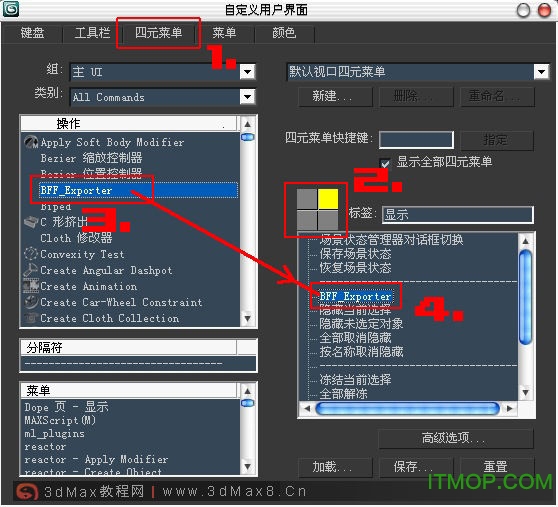The height and width of the screenshot is (507, 558).
Task: Click the Create Animation icon
Action: [31, 286]
